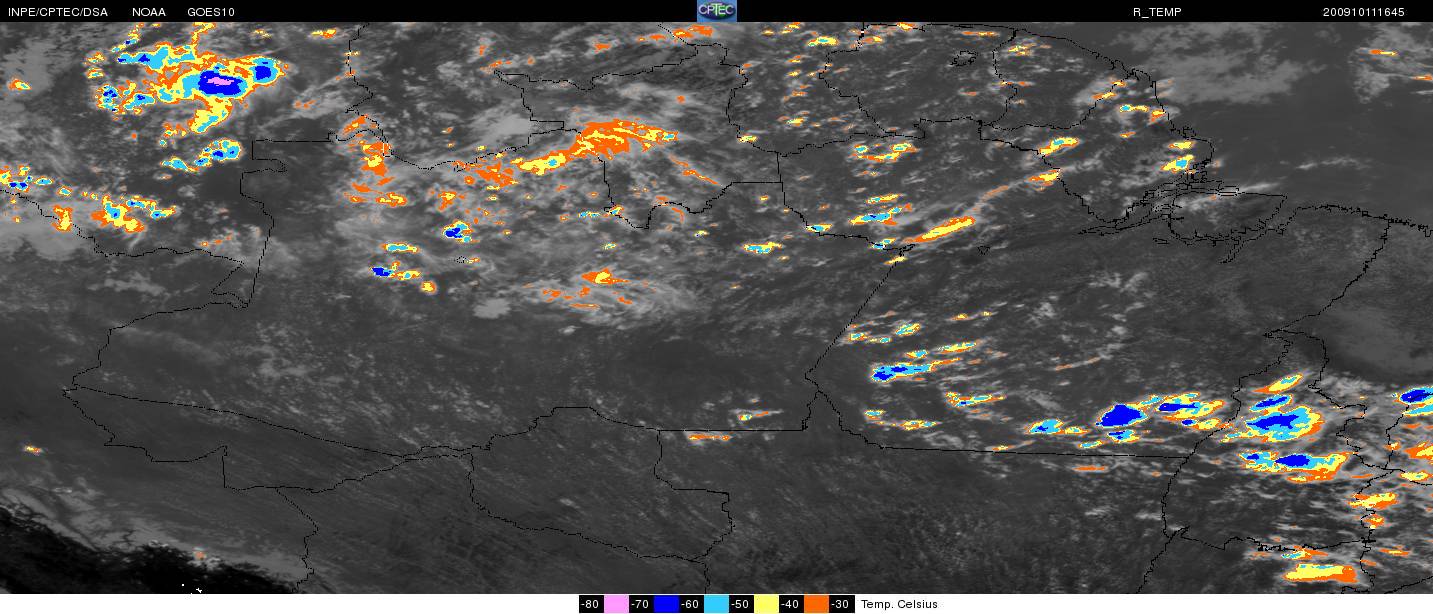Select the pink -80 legend swatch
This screenshot has width=1433, height=614.
pos(616,604)
